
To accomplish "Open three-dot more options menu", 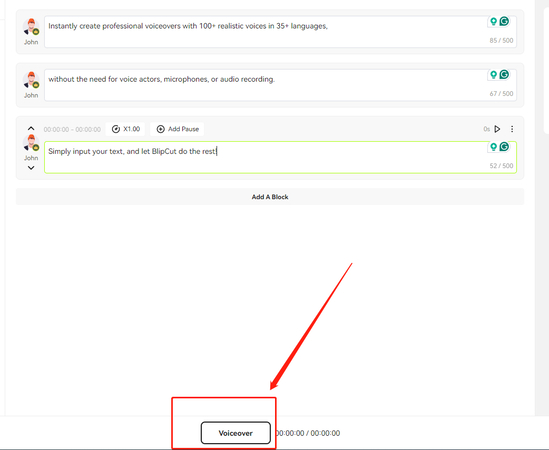I will click(x=512, y=129).
